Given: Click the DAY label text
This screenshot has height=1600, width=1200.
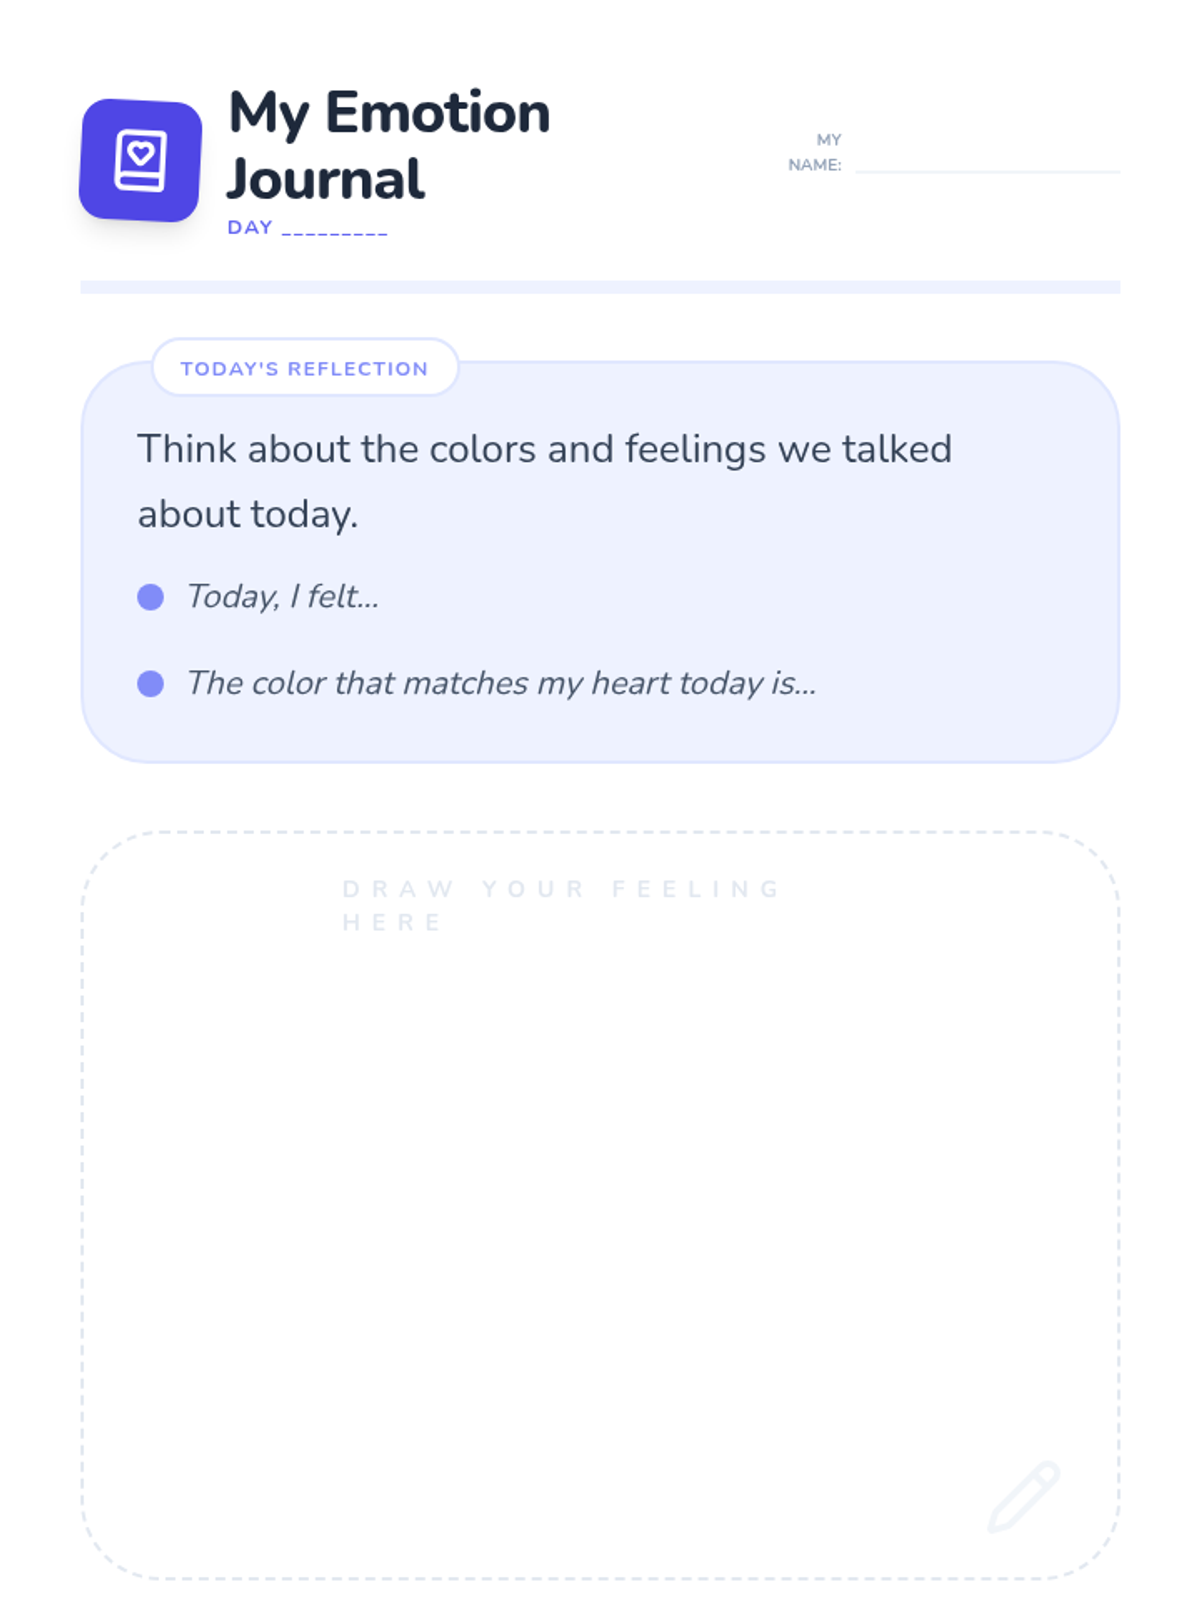Looking at the screenshot, I should pyautogui.click(x=250, y=228).
